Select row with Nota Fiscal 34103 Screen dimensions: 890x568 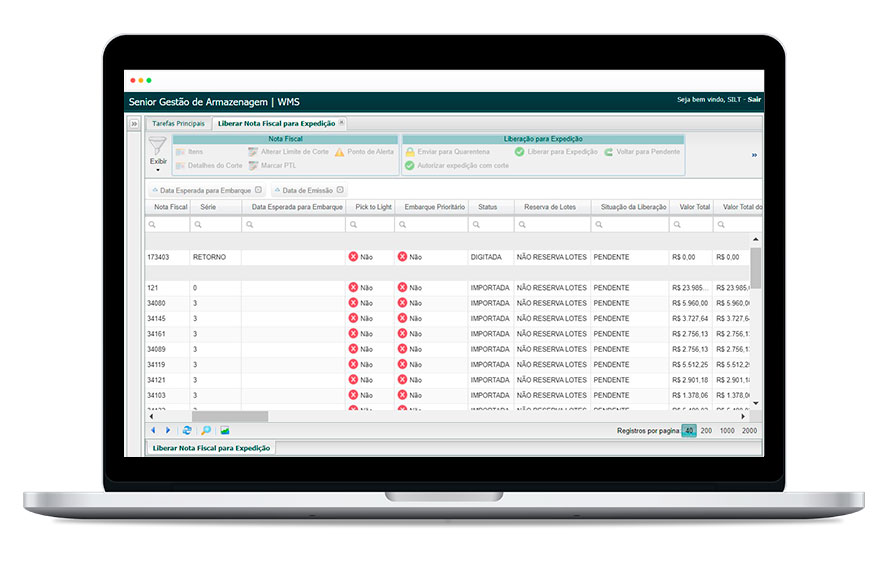click(x=447, y=395)
